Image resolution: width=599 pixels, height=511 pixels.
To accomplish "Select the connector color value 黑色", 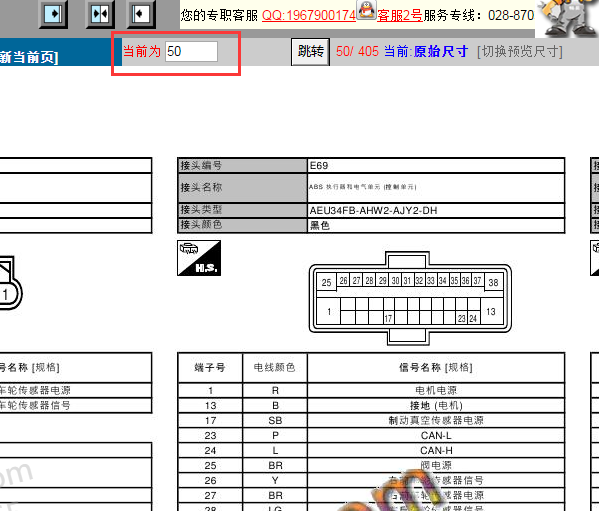I will pyautogui.click(x=320, y=225).
